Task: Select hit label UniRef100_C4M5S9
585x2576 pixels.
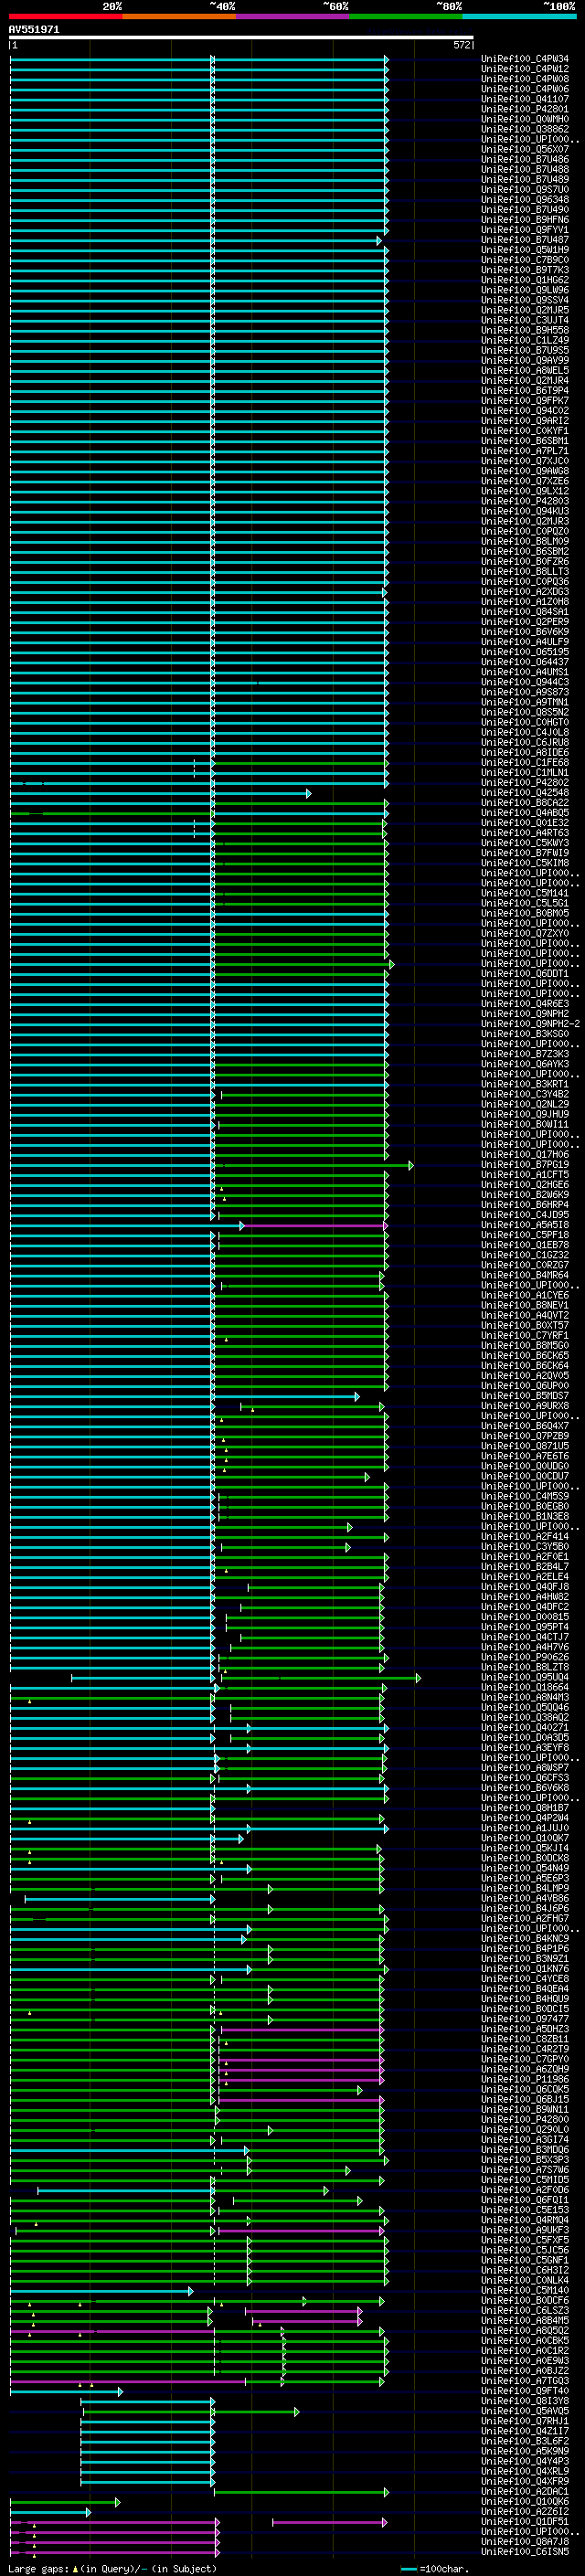Action: [x=525, y=1497]
